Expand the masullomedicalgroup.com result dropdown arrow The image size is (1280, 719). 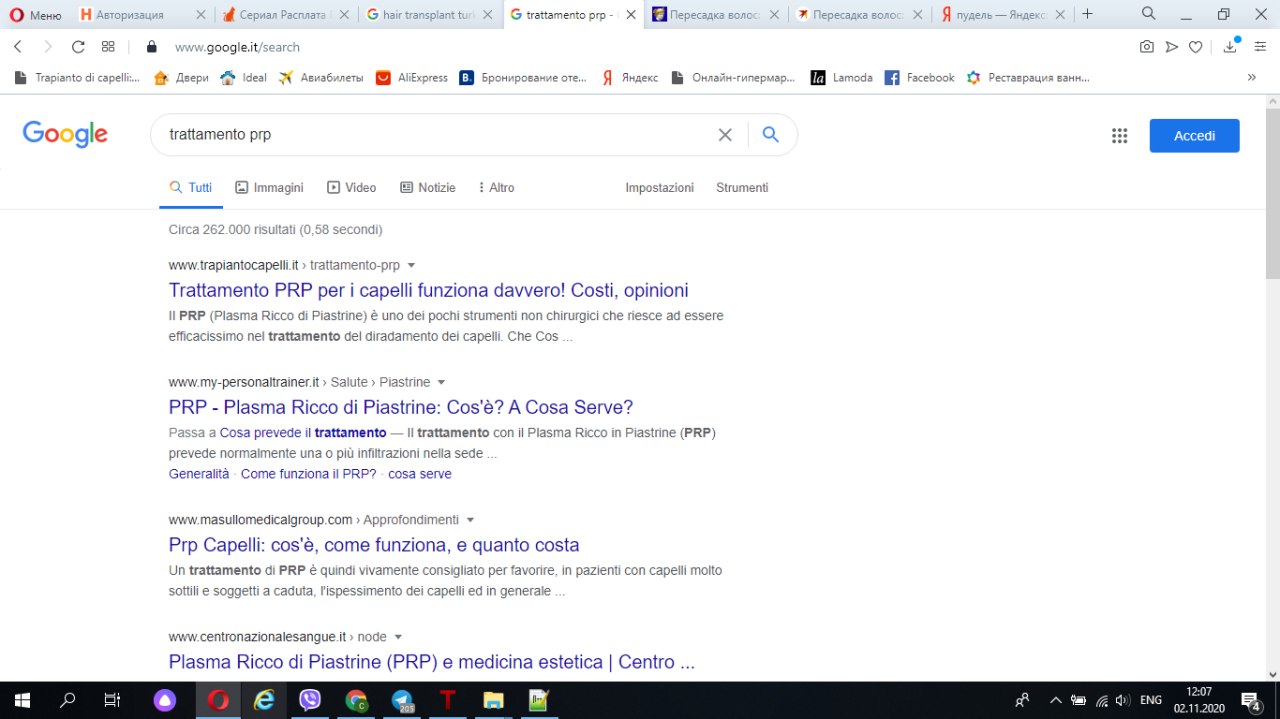[470, 520]
